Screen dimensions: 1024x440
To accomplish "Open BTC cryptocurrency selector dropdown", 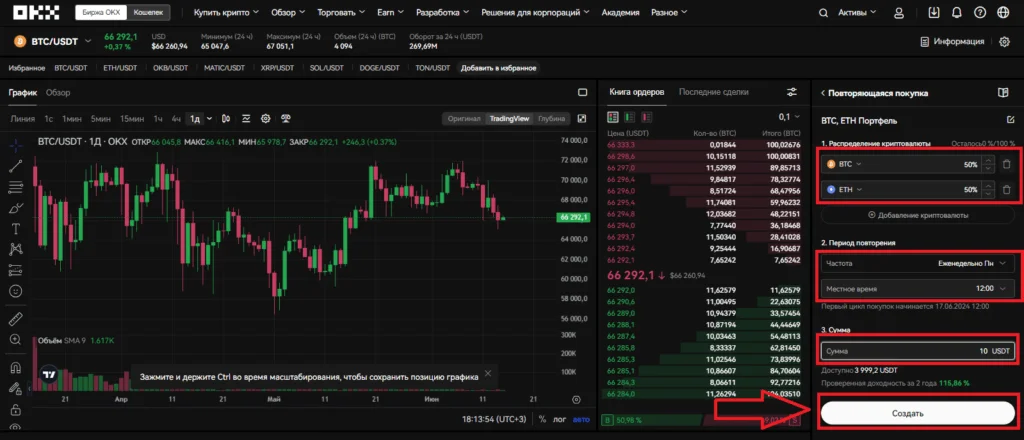I will [844, 165].
